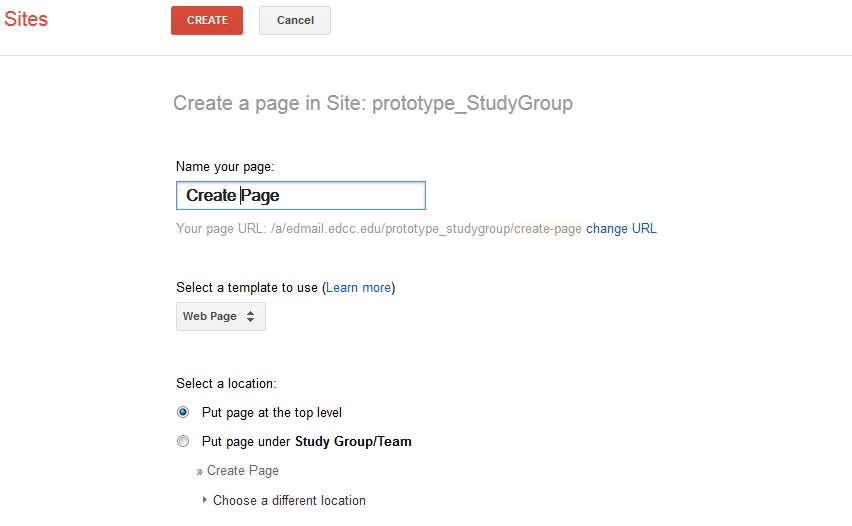852x526 pixels.
Task: Click the up-down arrows on the template selector
Action: [250, 316]
